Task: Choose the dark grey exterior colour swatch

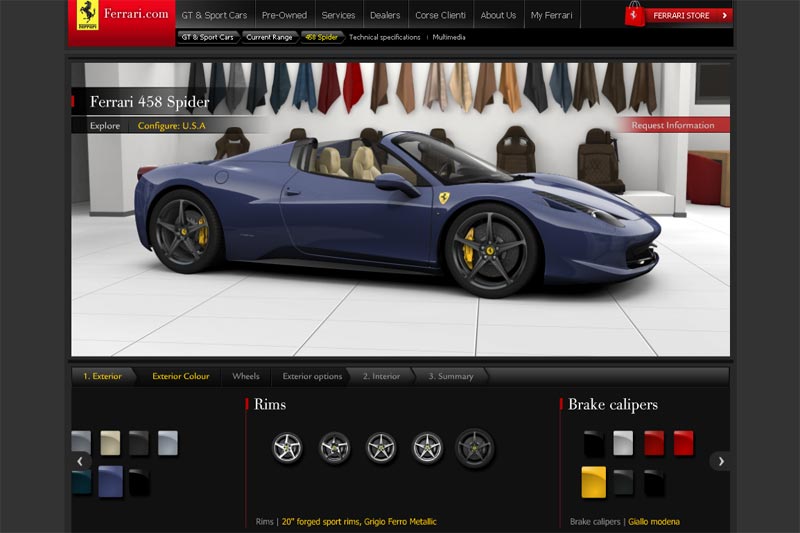Action: point(139,443)
